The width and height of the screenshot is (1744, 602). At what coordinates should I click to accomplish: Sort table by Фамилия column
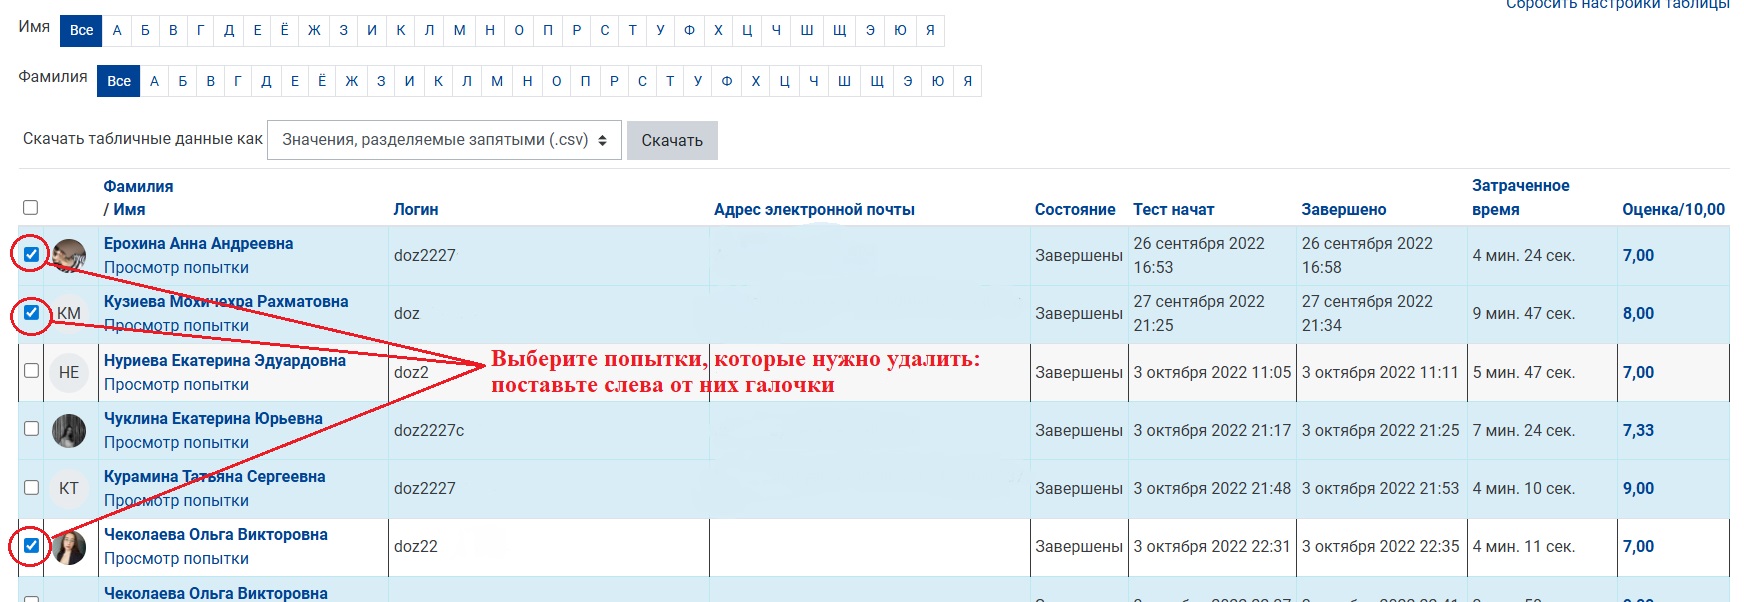click(138, 186)
